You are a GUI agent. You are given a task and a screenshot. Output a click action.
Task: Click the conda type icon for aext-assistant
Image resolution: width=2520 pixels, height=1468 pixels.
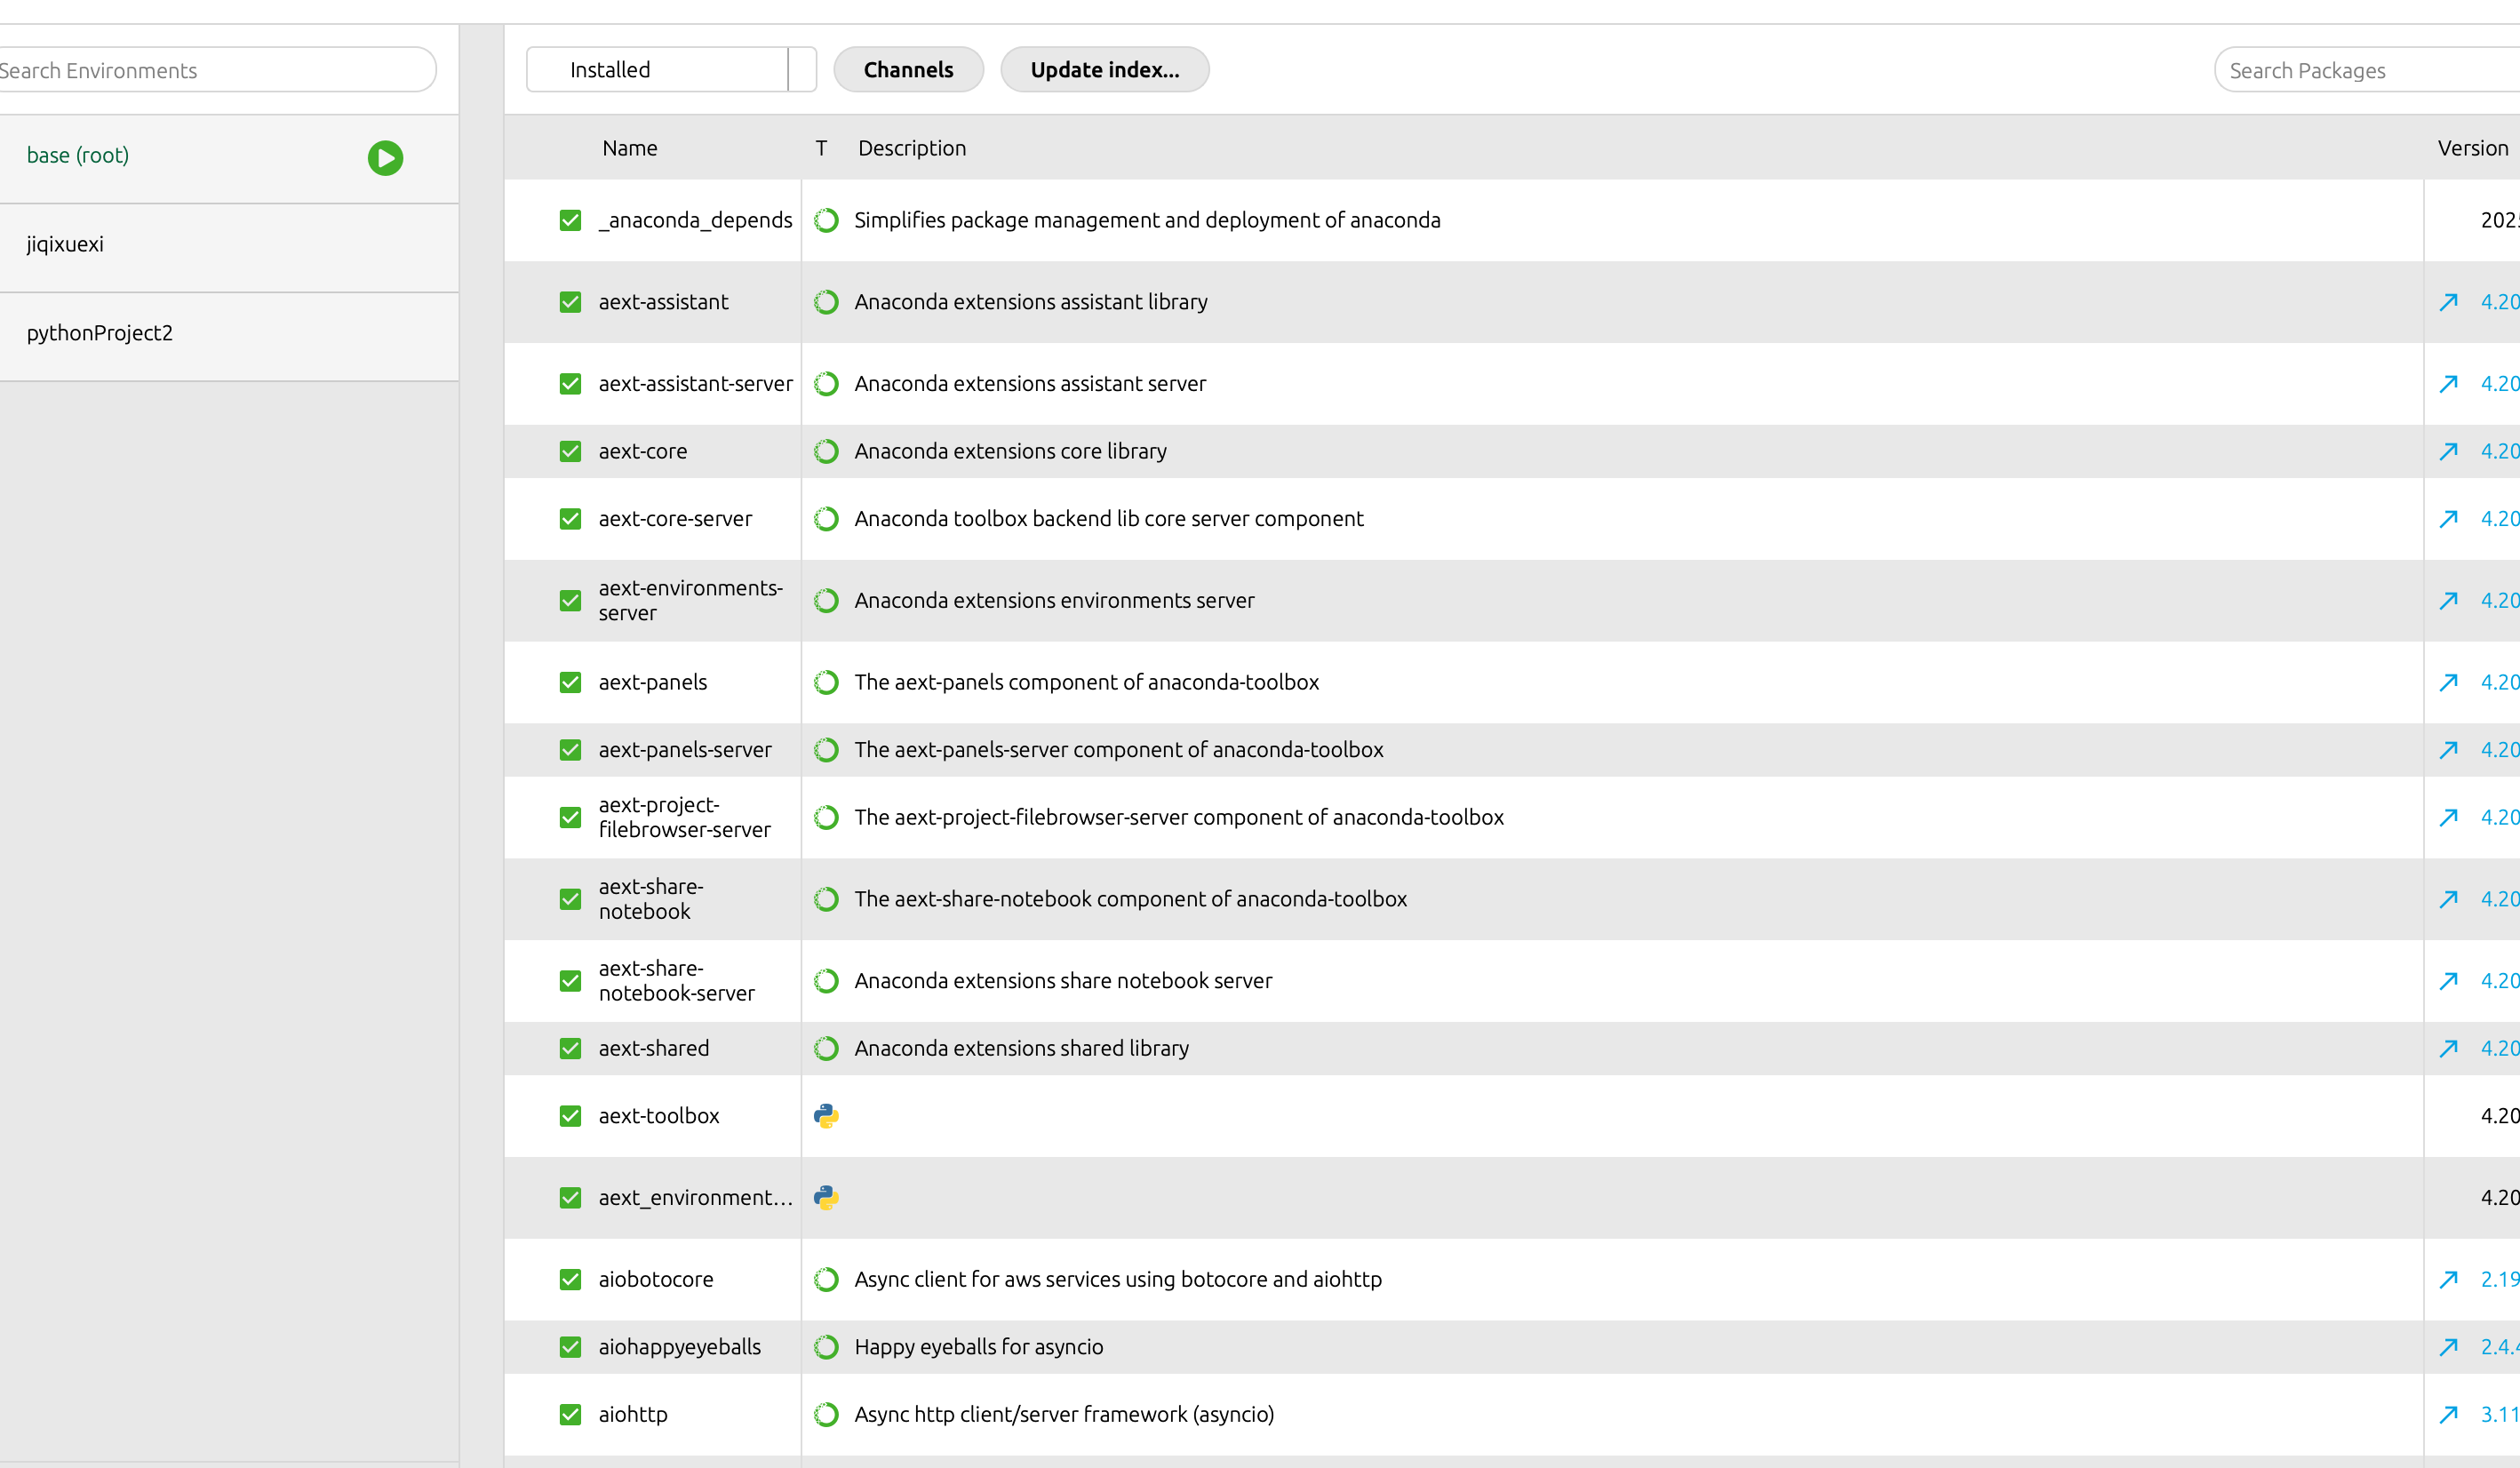(826, 302)
